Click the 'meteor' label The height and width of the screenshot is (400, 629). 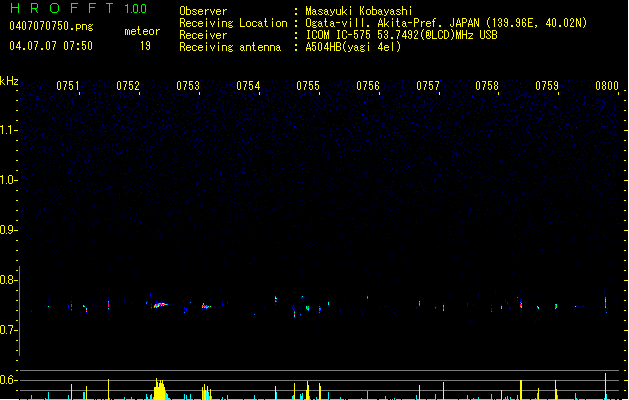tap(142, 31)
